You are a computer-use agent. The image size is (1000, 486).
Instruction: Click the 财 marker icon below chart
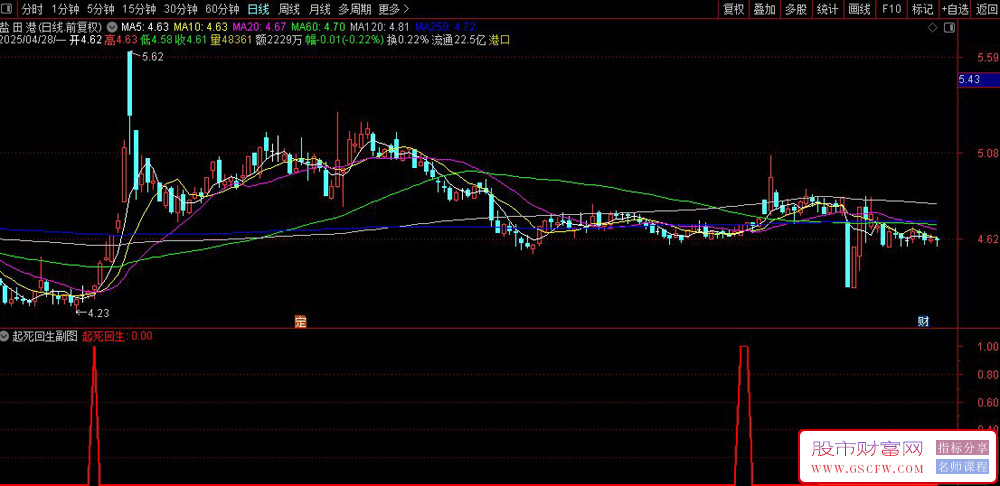pos(923,321)
